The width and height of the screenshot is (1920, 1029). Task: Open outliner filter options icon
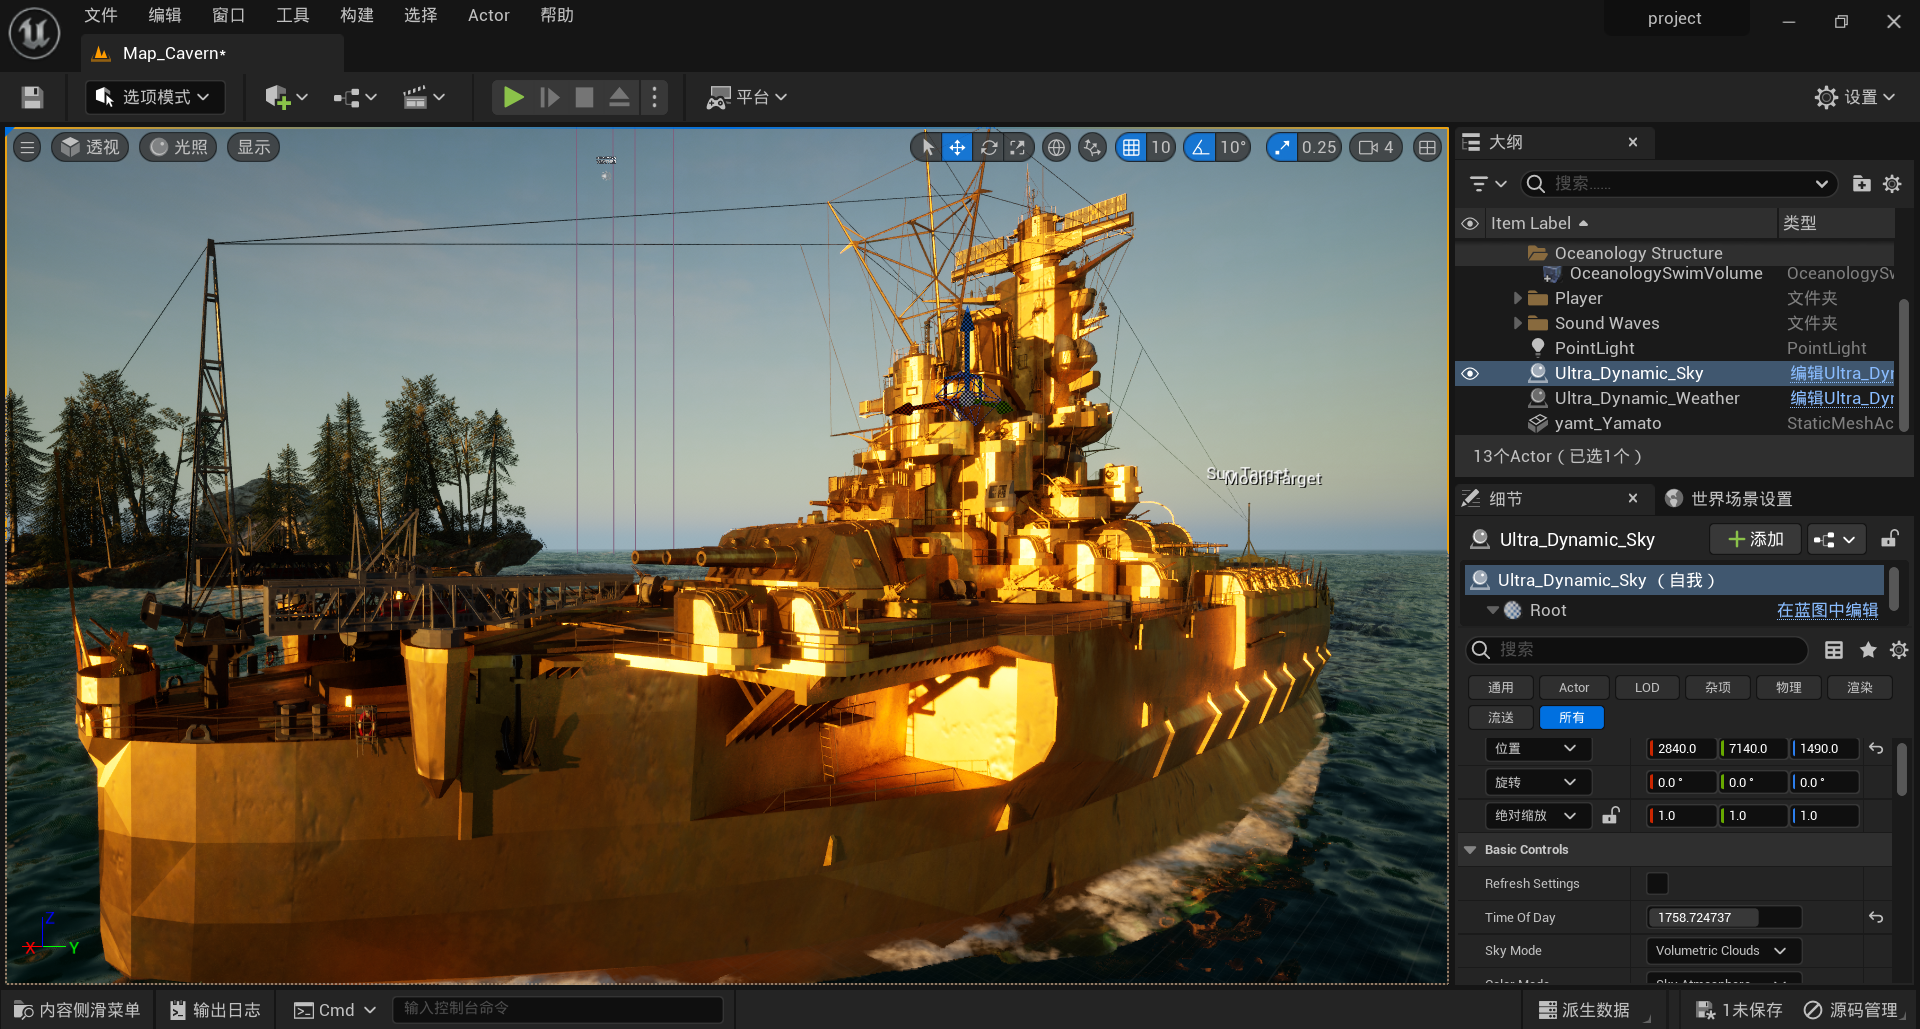point(1487,184)
